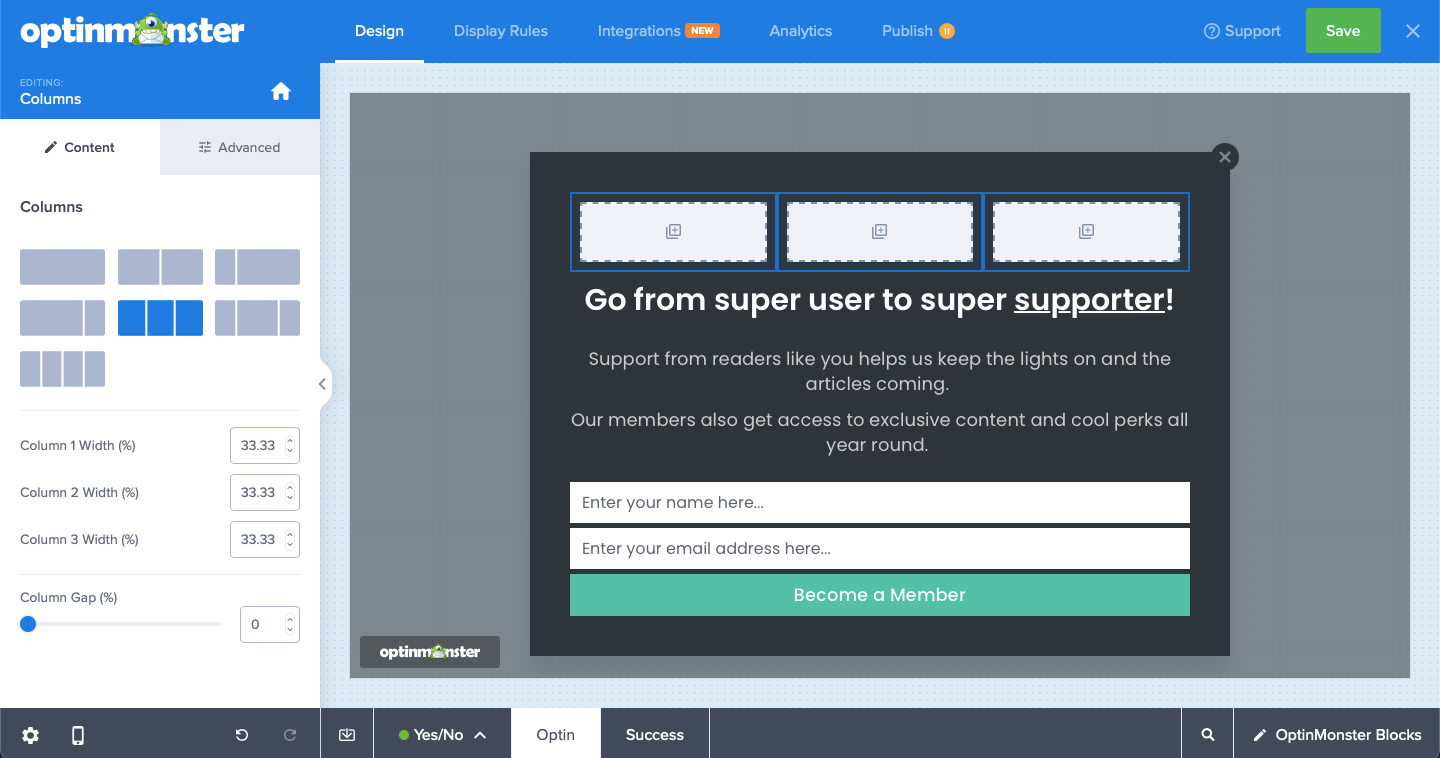
Task: Collapse the left sidebar with the chevron
Action: click(x=321, y=383)
